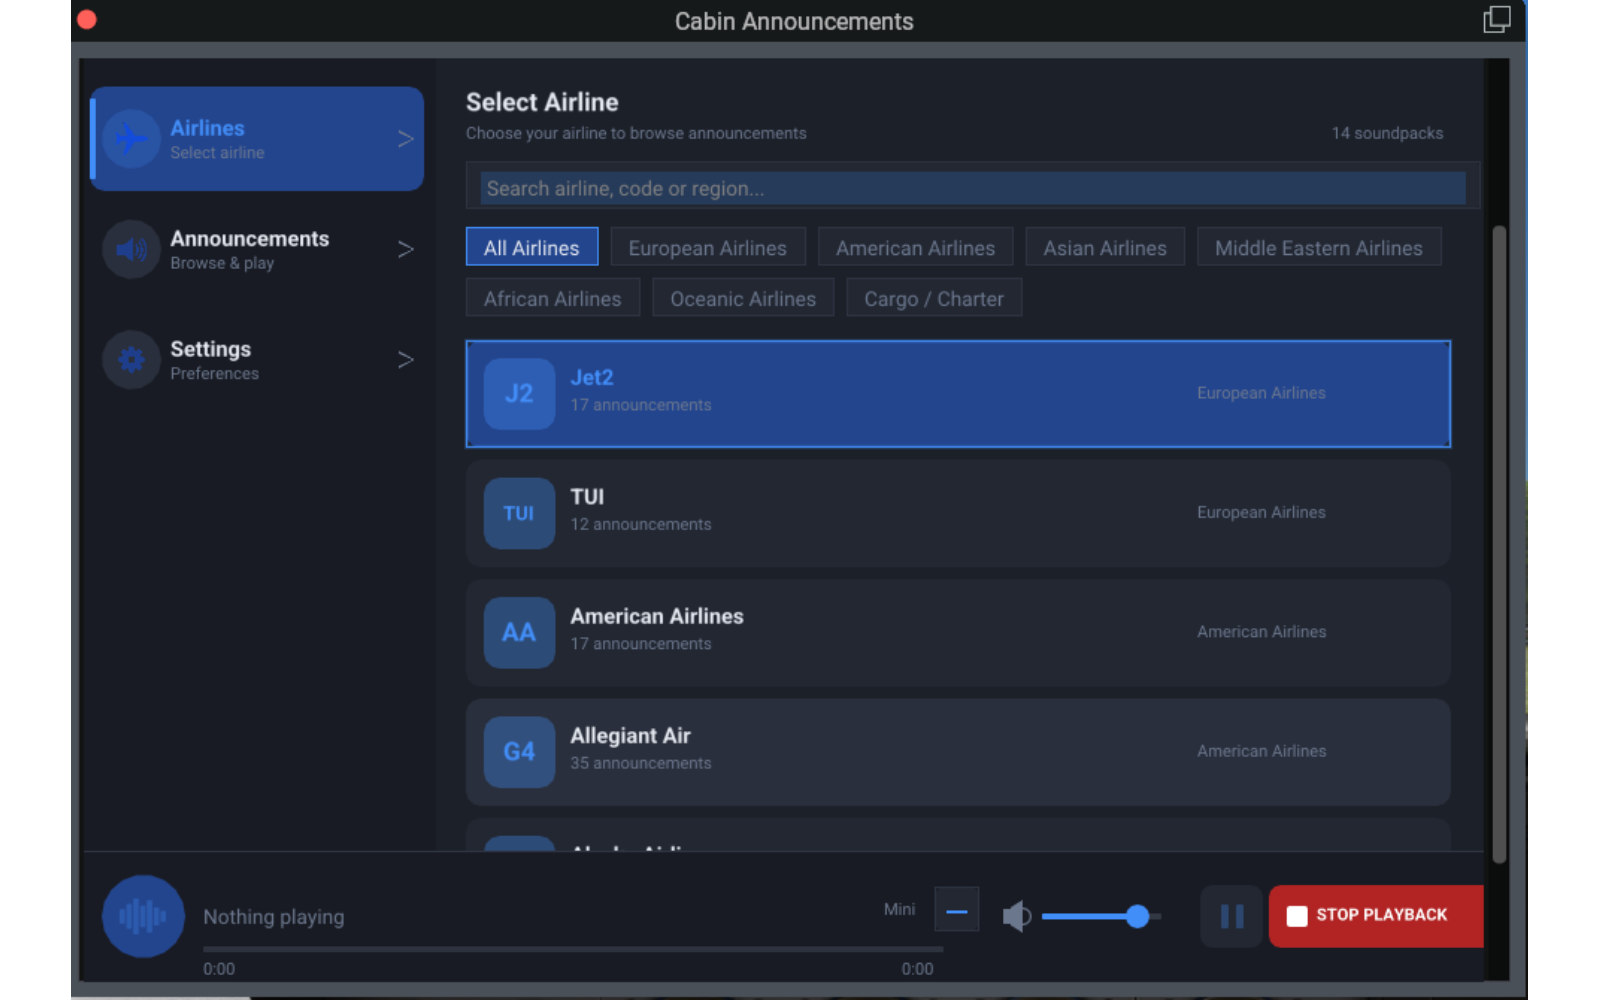Filter by Oceanic Airlines
Image resolution: width=1600 pixels, height=1000 pixels.
743,298
